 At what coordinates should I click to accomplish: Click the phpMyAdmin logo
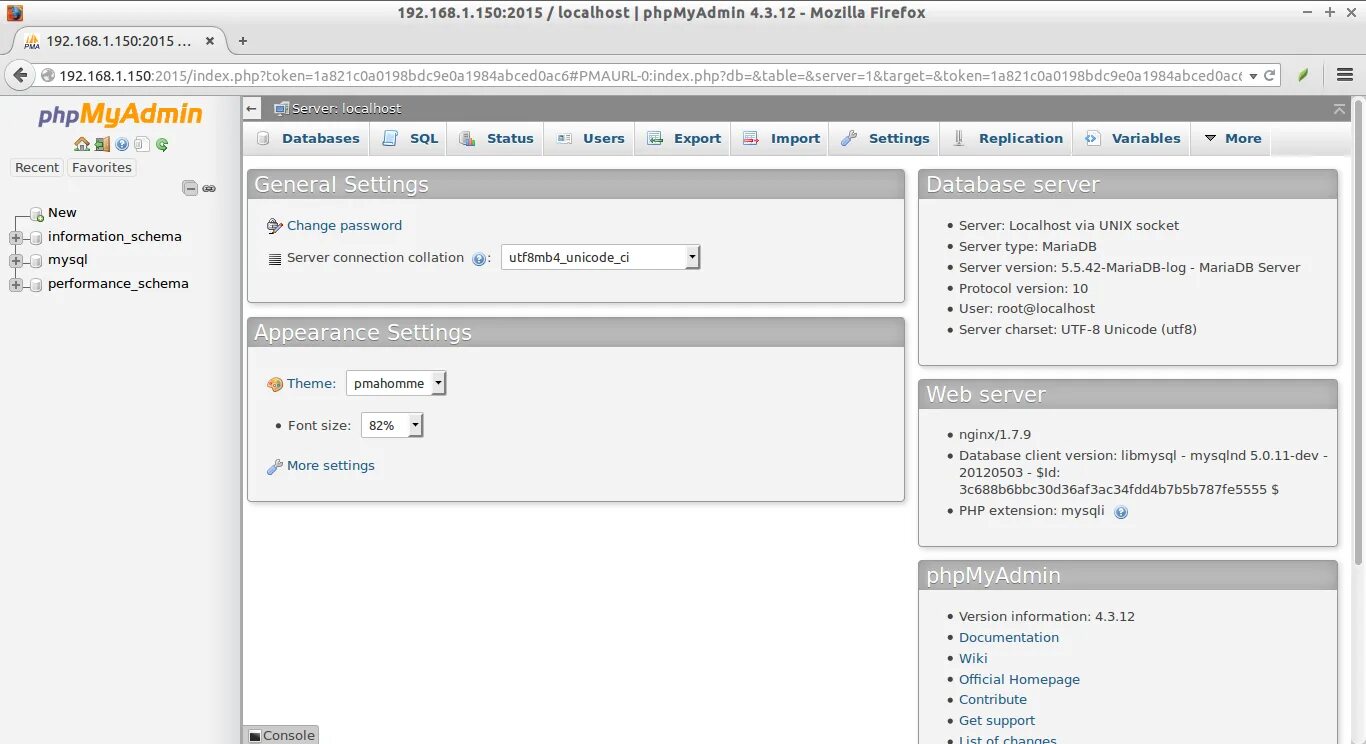point(121,115)
